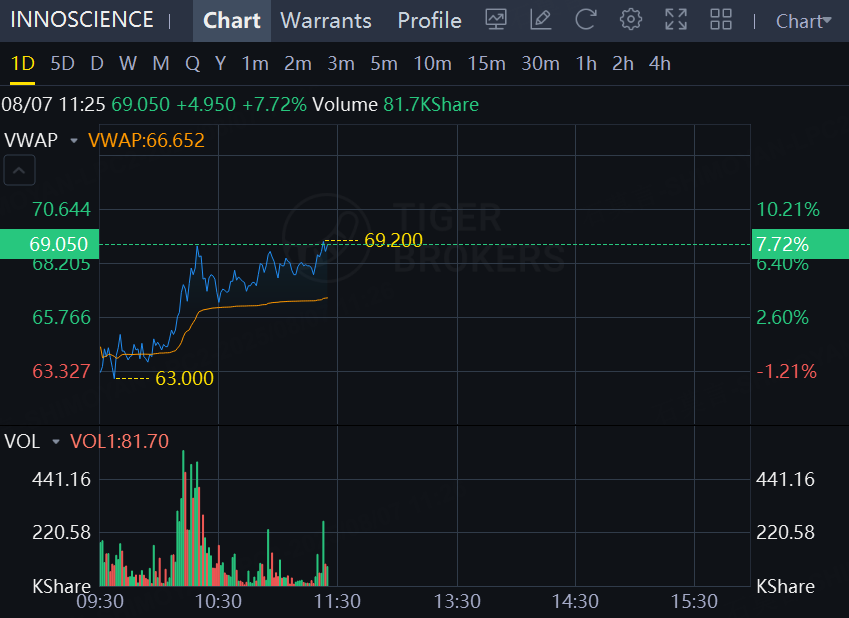Click the left 441.16 volume axis label
The width and height of the screenshot is (849, 618).
61,479
